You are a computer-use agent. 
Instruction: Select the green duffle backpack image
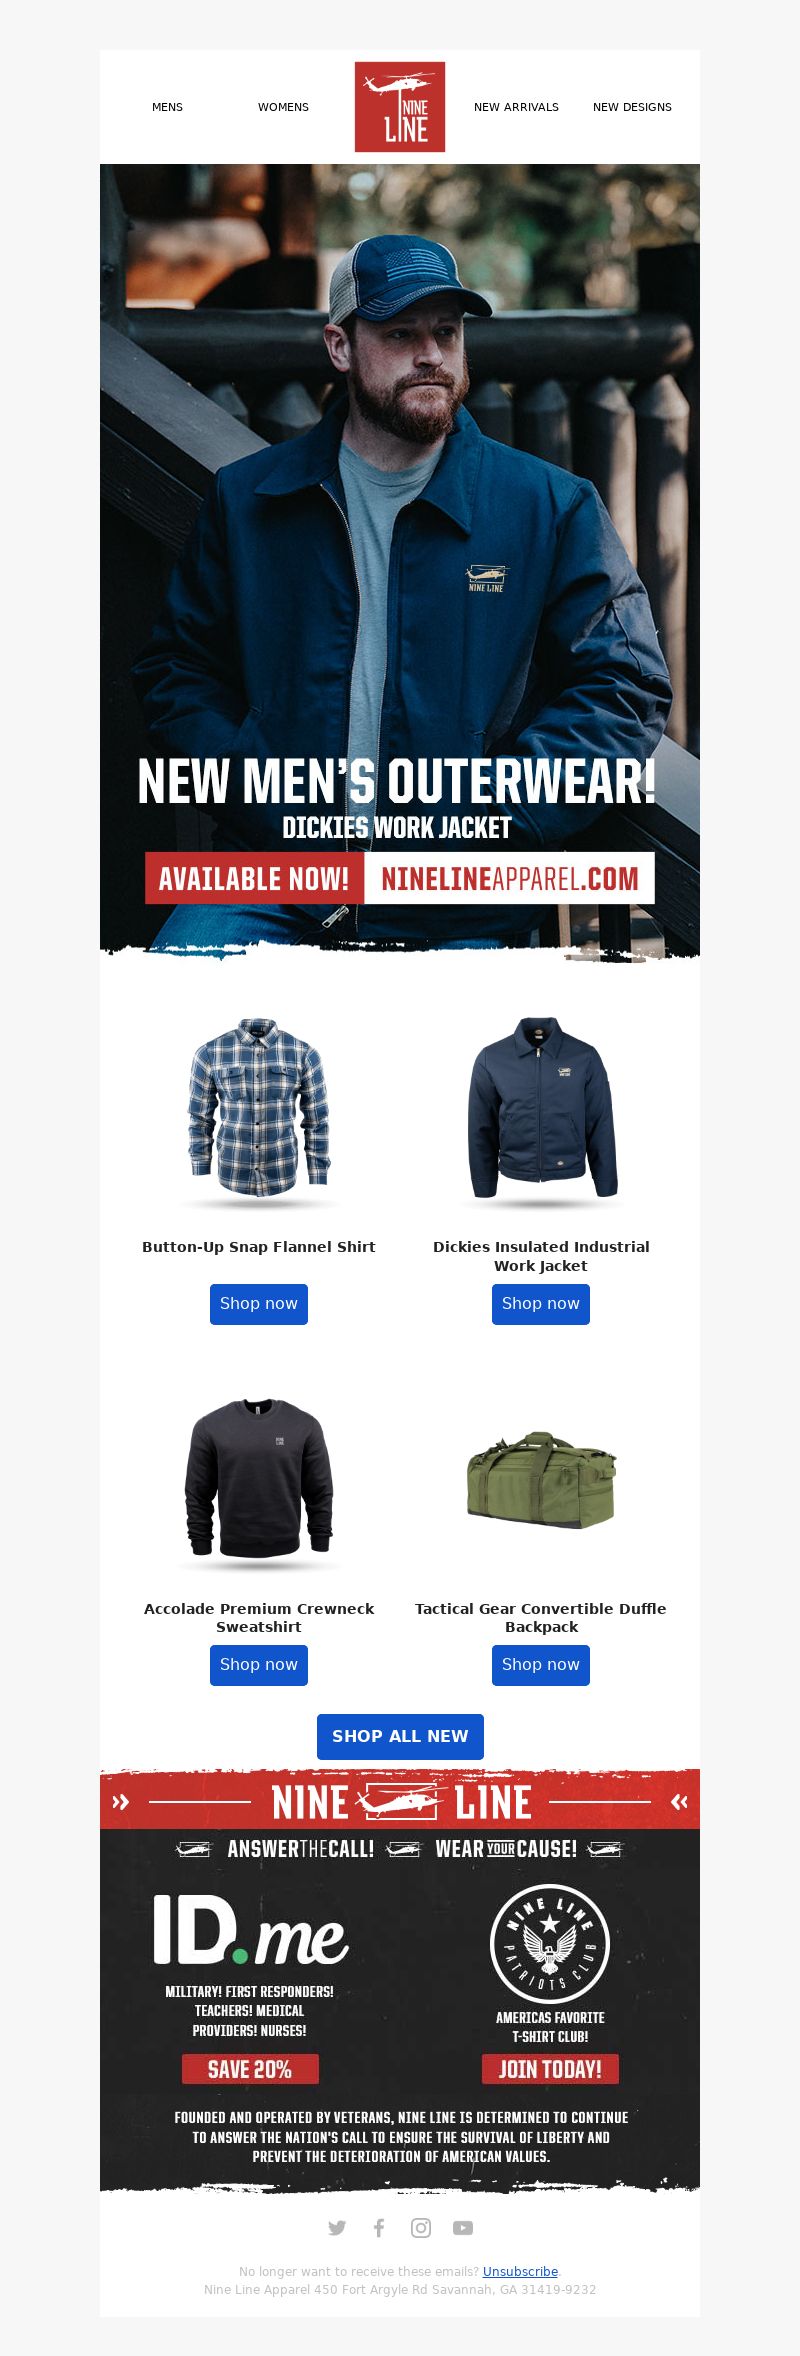pyautogui.click(x=541, y=1480)
